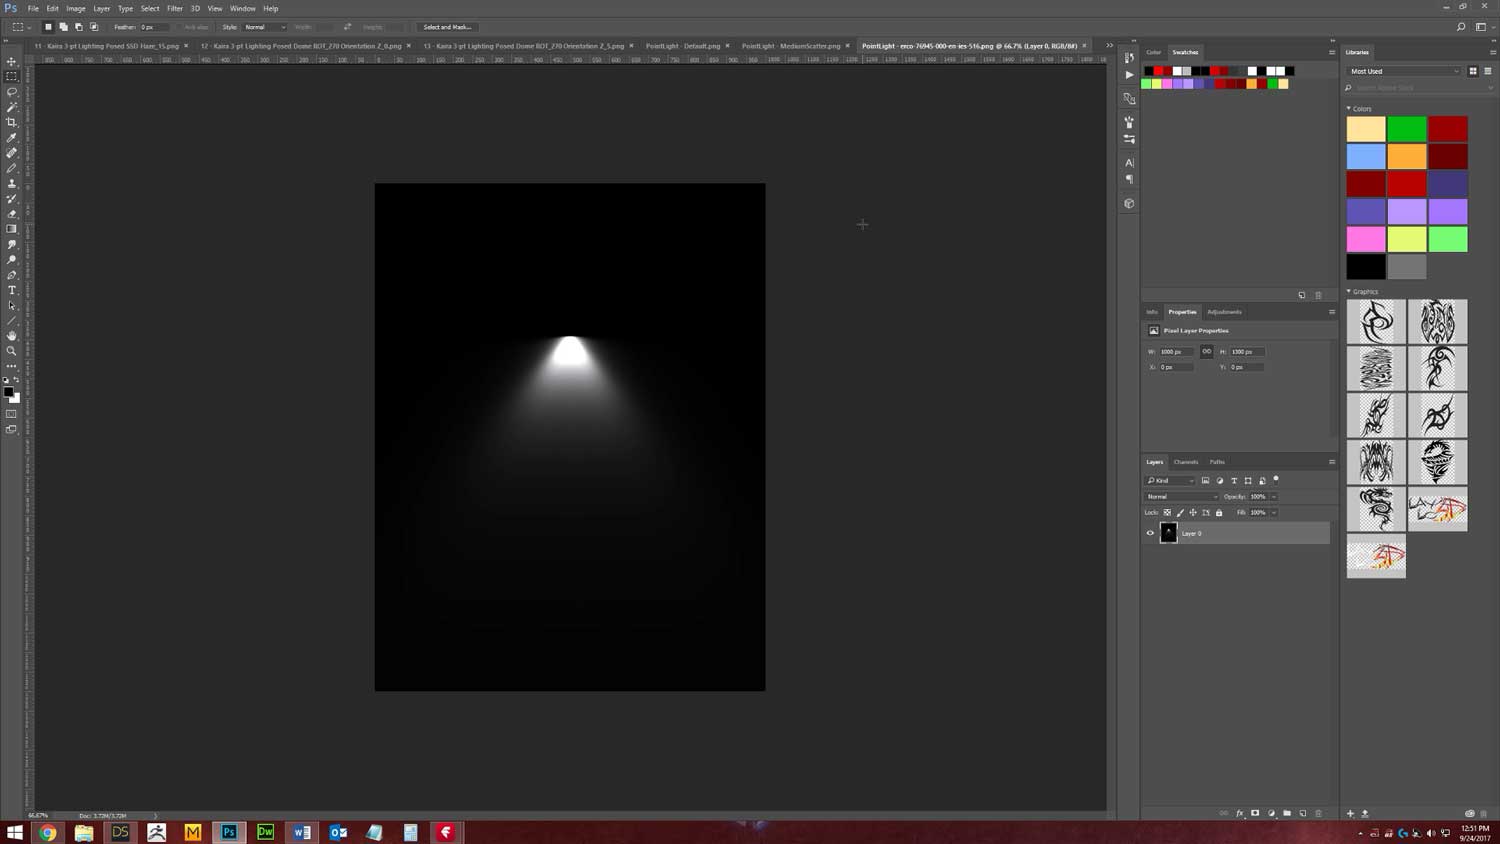Select the Brush tool
This screenshot has height=844, width=1500.
coord(12,168)
